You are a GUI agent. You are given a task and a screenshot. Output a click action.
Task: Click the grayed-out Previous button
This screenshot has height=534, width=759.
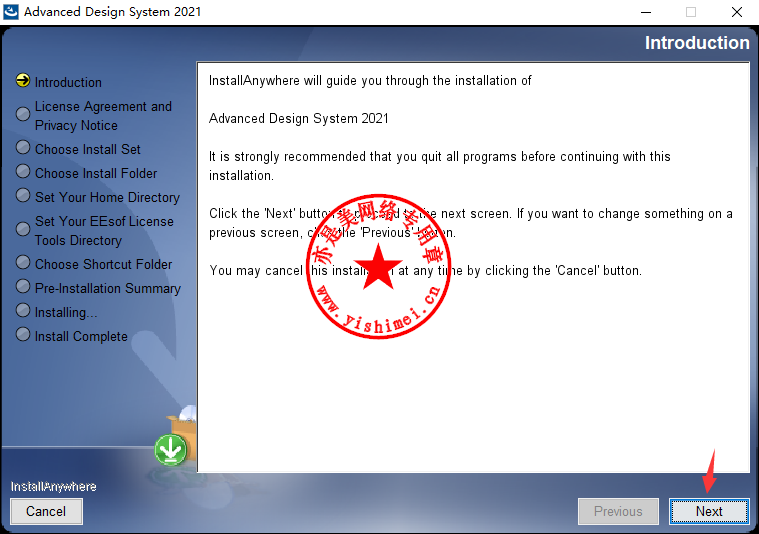[x=618, y=511]
